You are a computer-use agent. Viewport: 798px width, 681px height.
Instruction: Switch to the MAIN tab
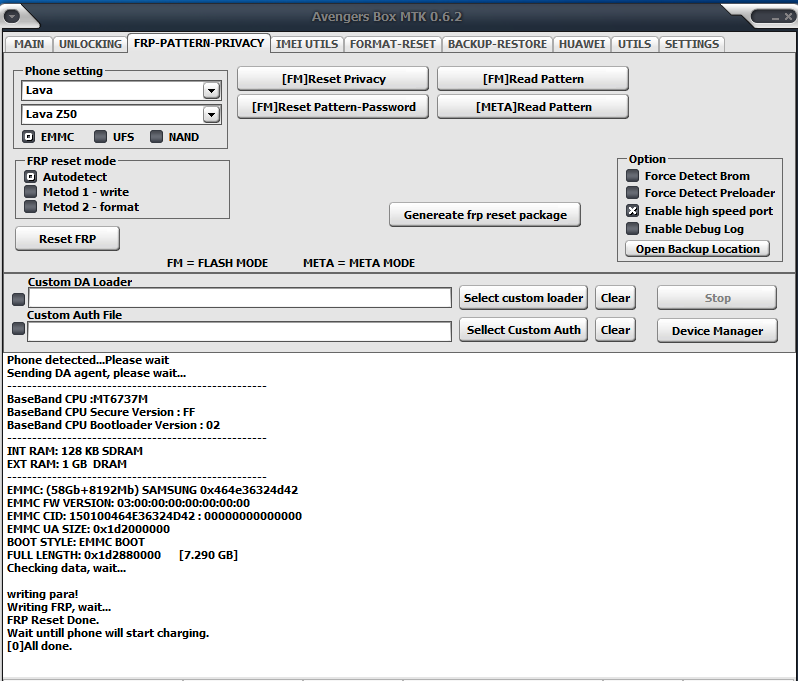point(29,44)
